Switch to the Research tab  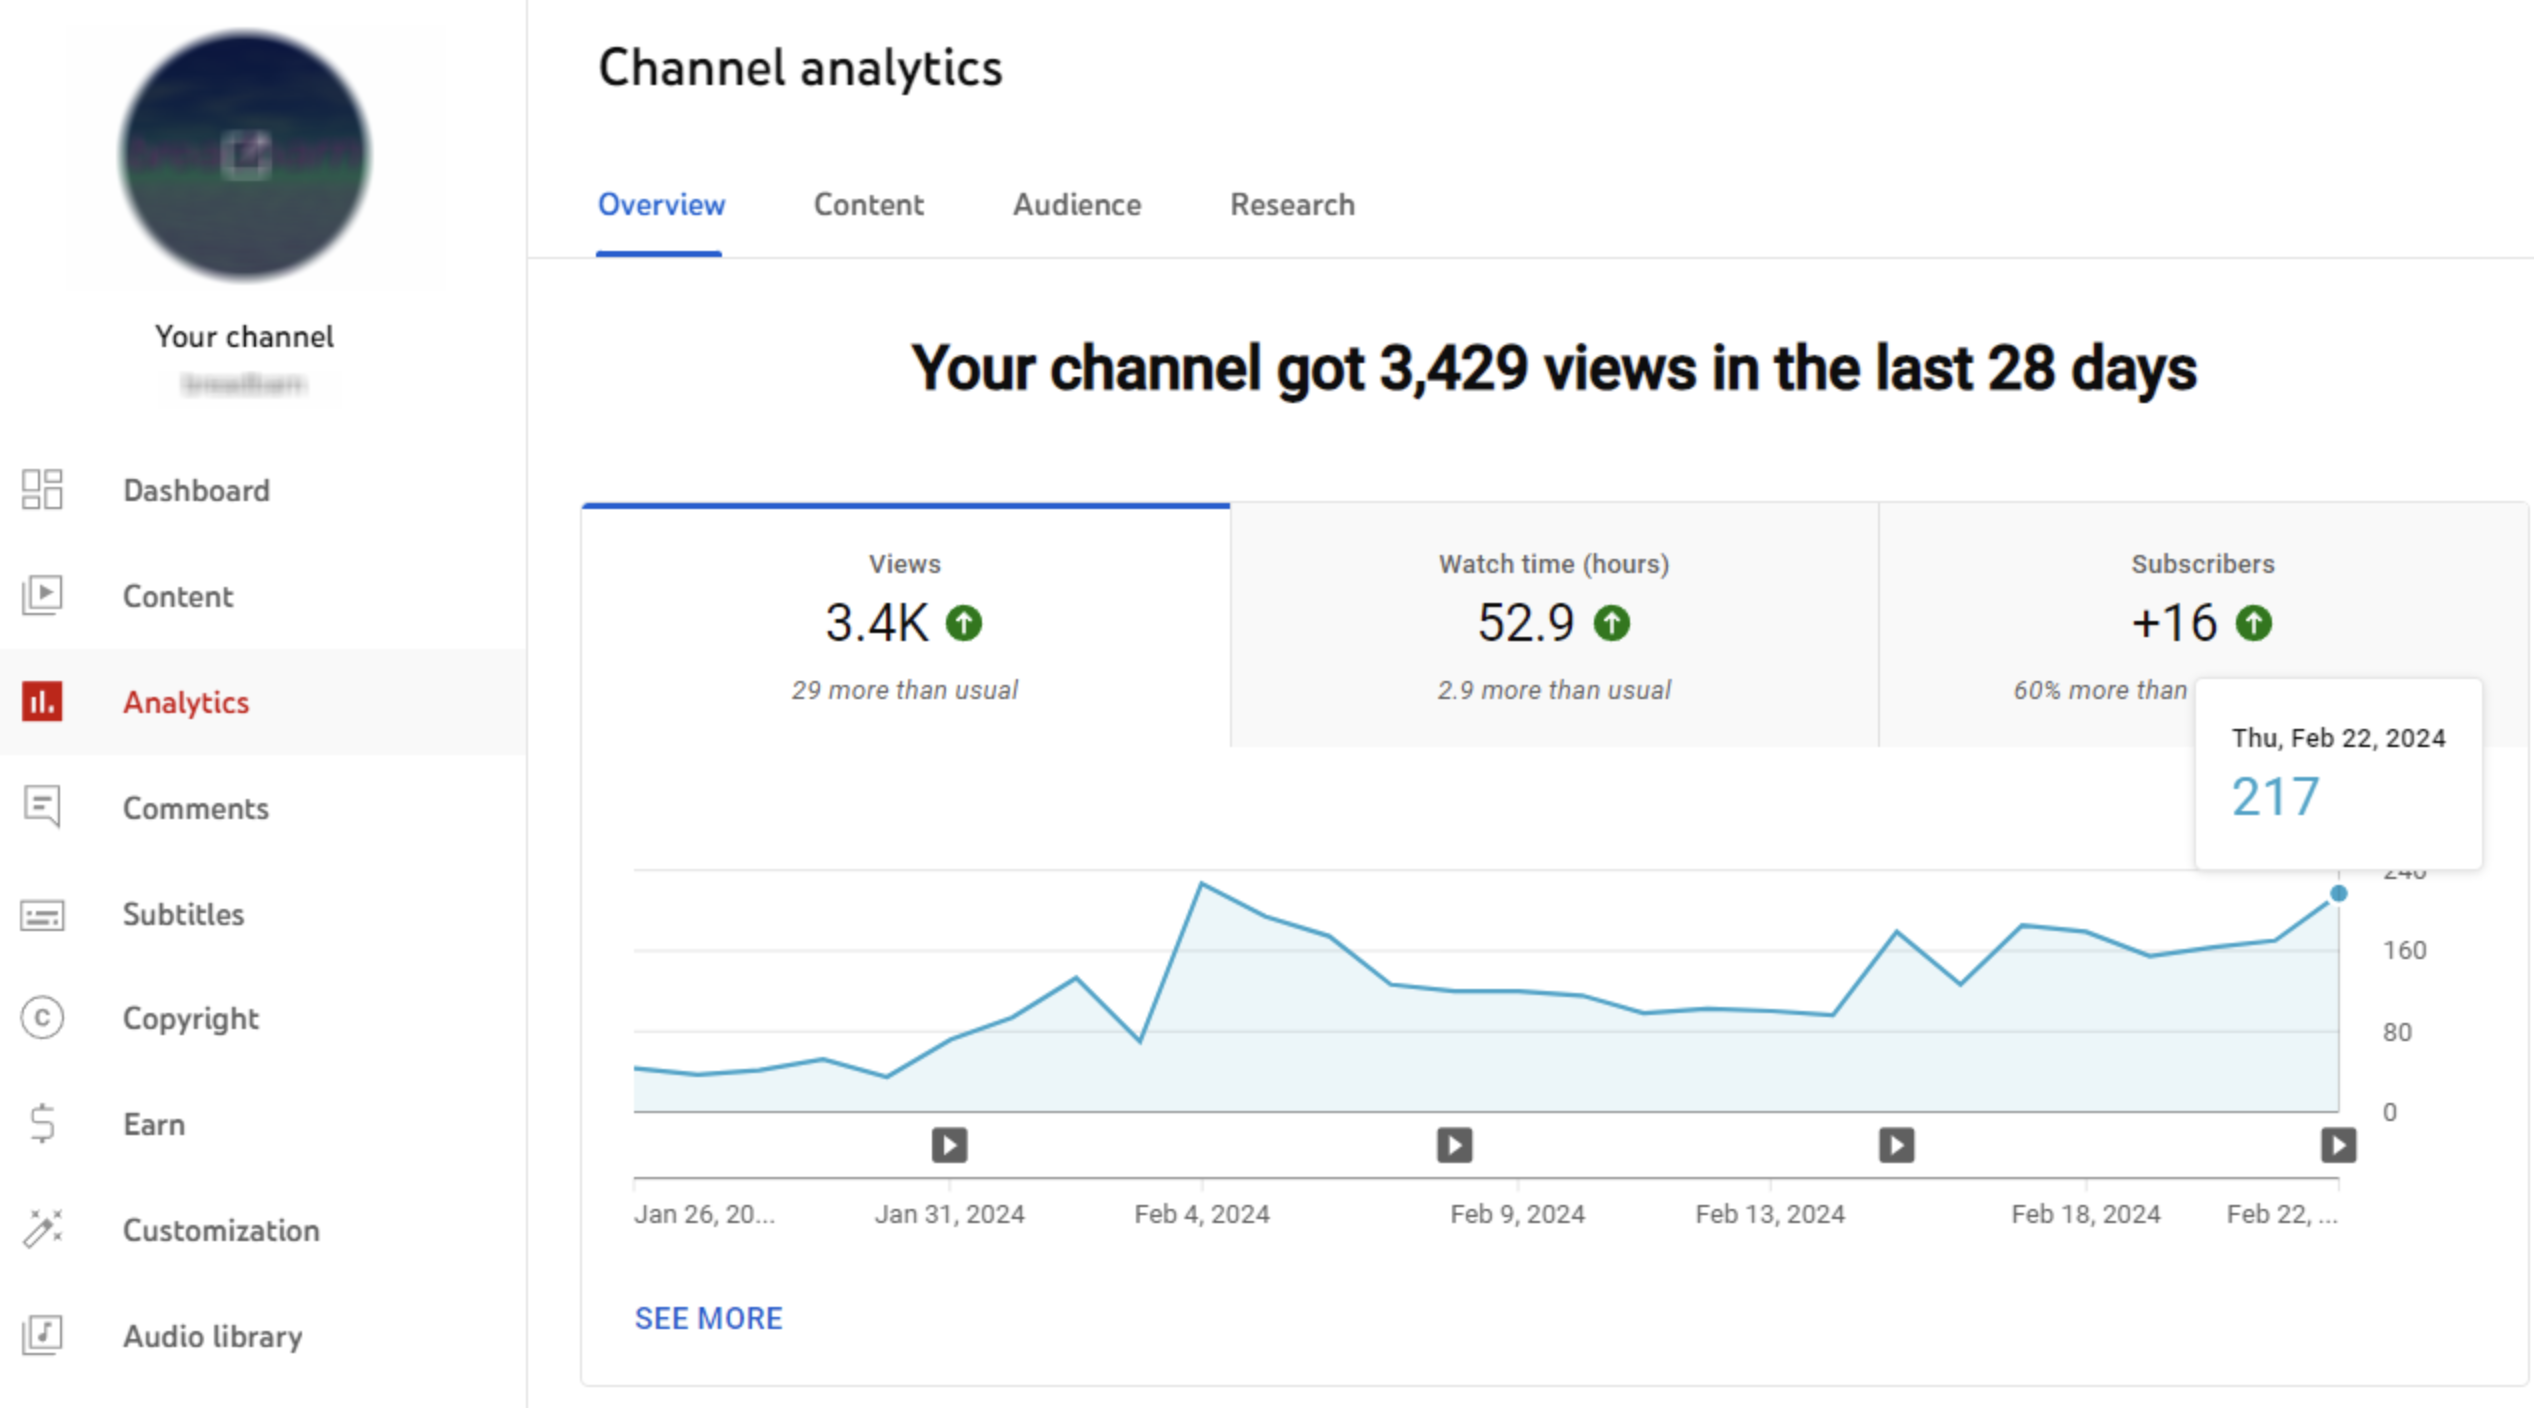pos(1291,204)
